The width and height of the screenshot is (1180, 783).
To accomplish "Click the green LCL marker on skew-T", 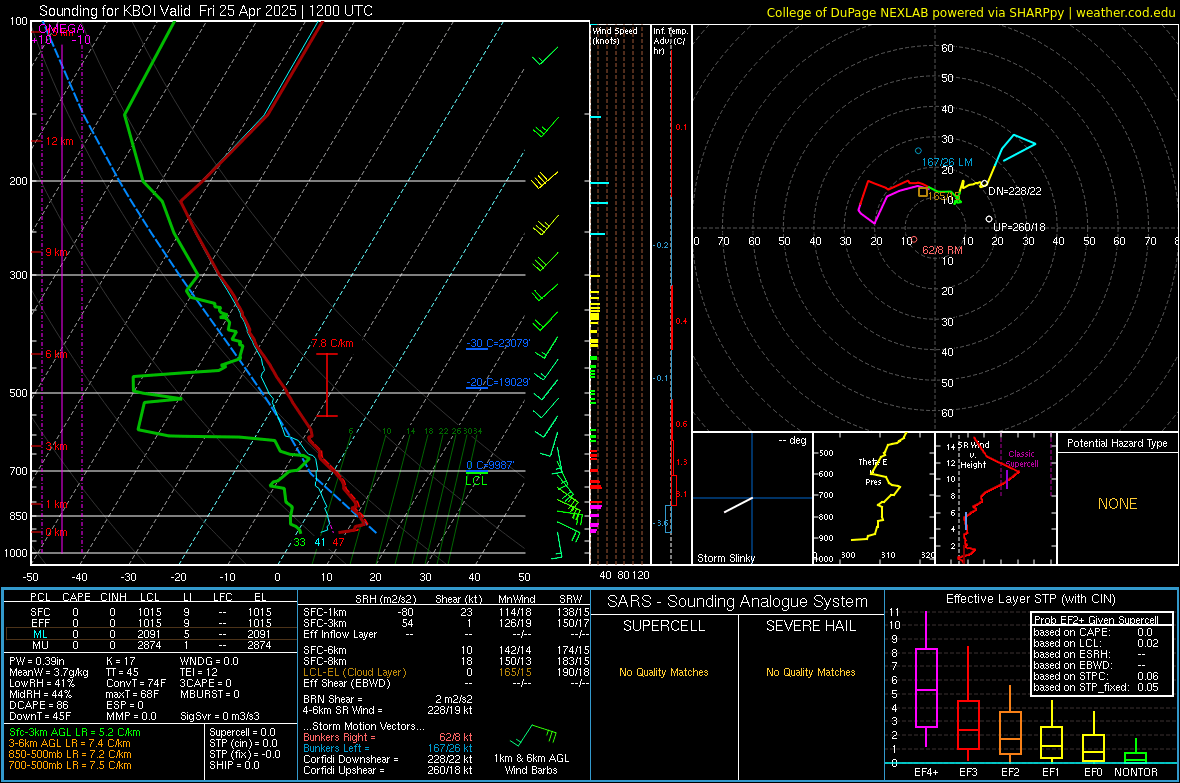I will (x=476, y=480).
